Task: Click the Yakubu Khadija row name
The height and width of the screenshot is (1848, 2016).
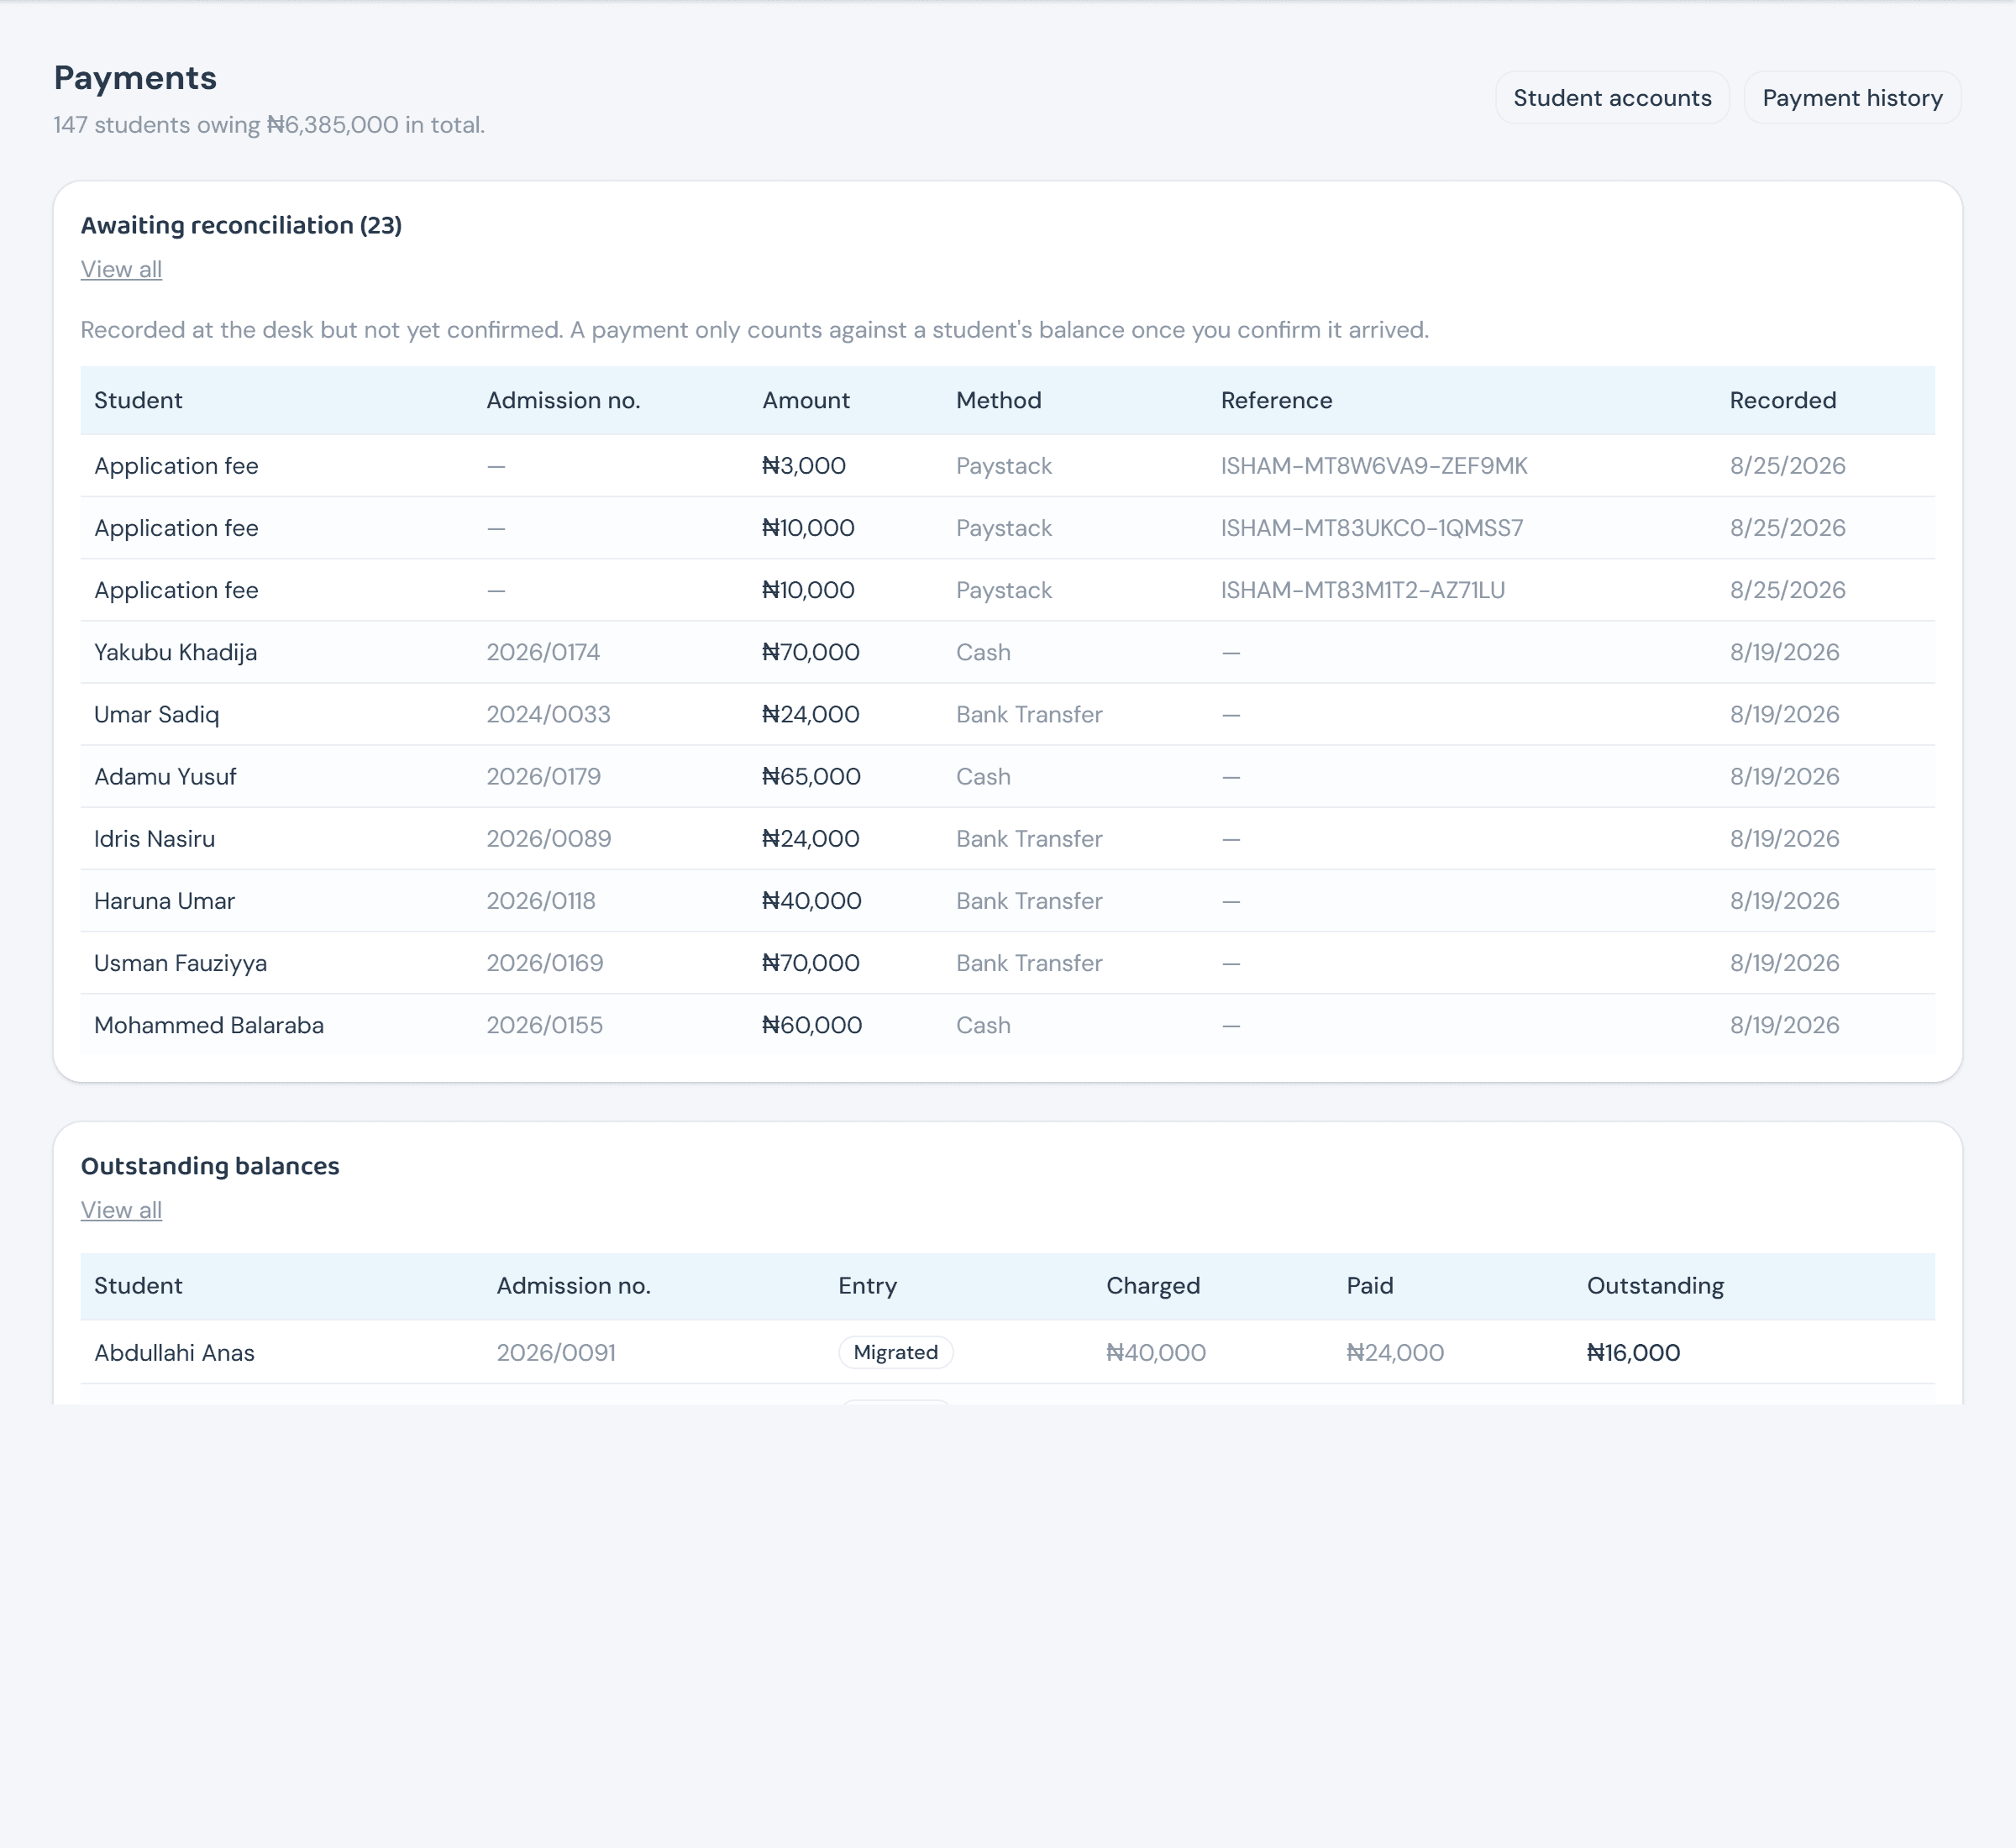Action: tap(176, 652)
